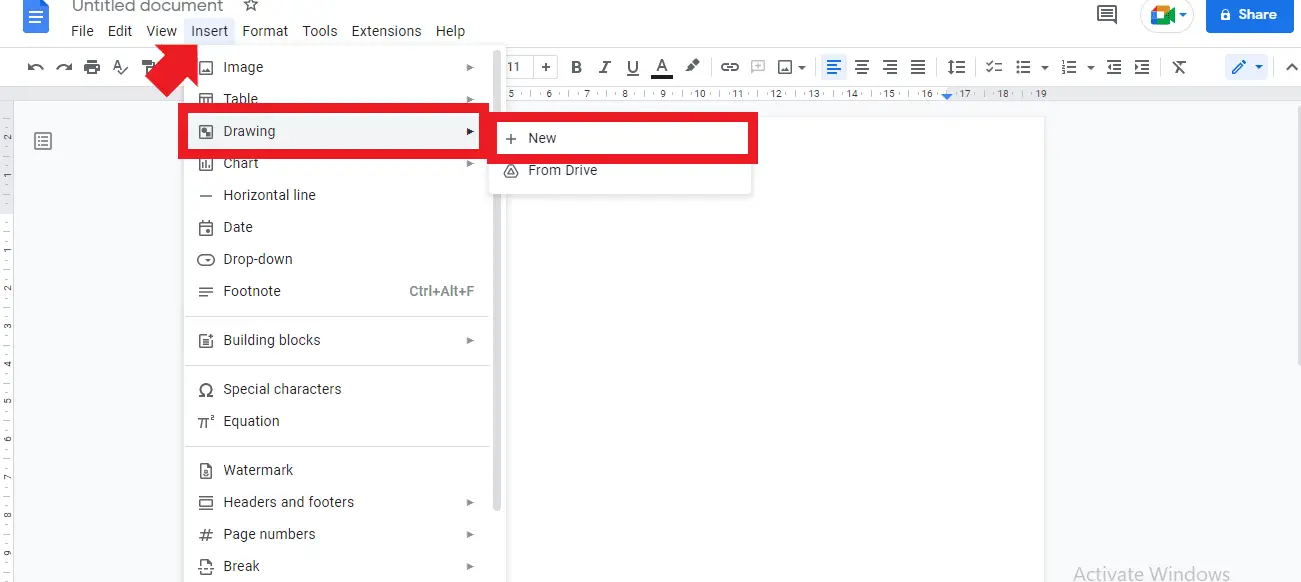Screen dimensions: 1301x582
Task: Toggle bold formatting
Action: tap(577, 67)
